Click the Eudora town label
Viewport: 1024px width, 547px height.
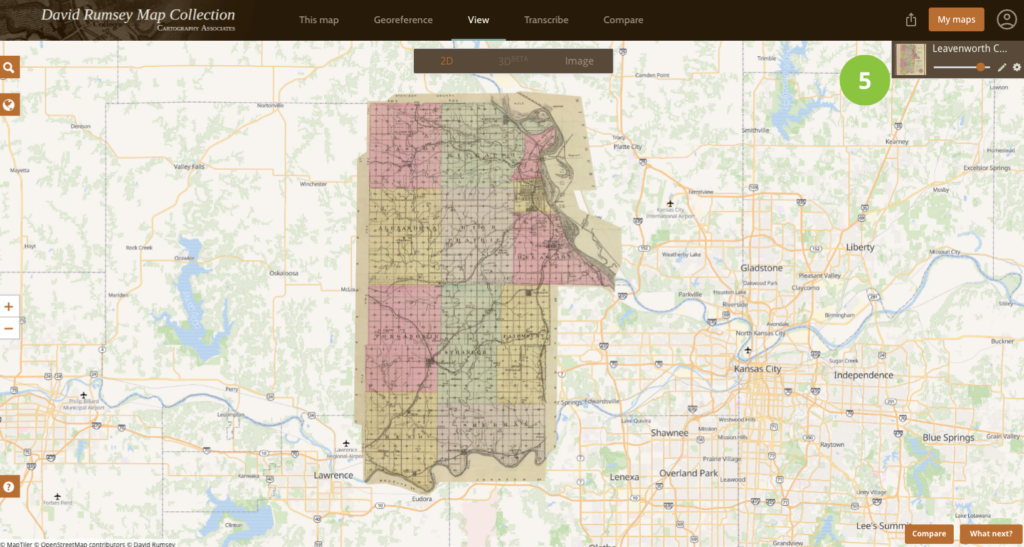[422, 499]
